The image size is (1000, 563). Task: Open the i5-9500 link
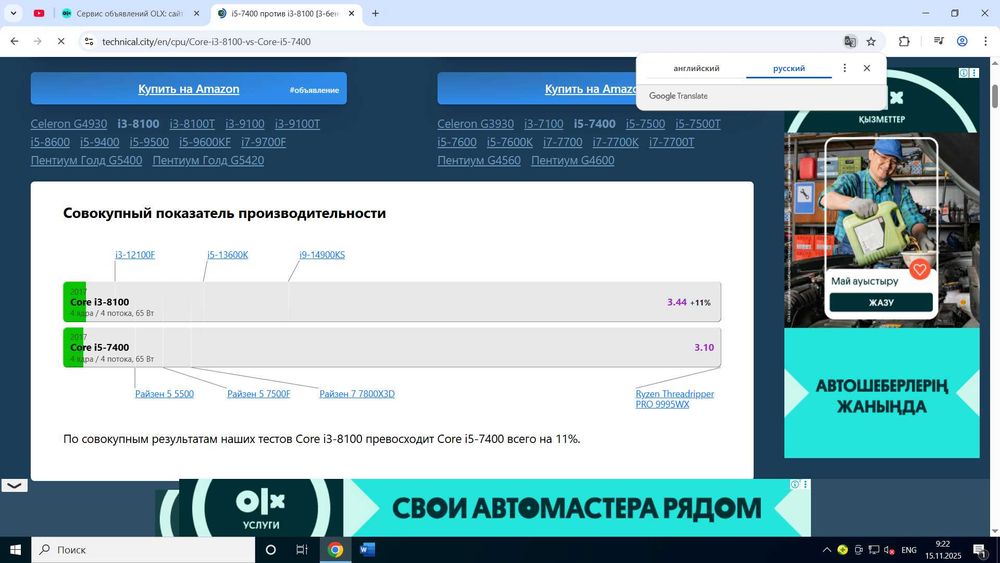(x=149, y=142)
